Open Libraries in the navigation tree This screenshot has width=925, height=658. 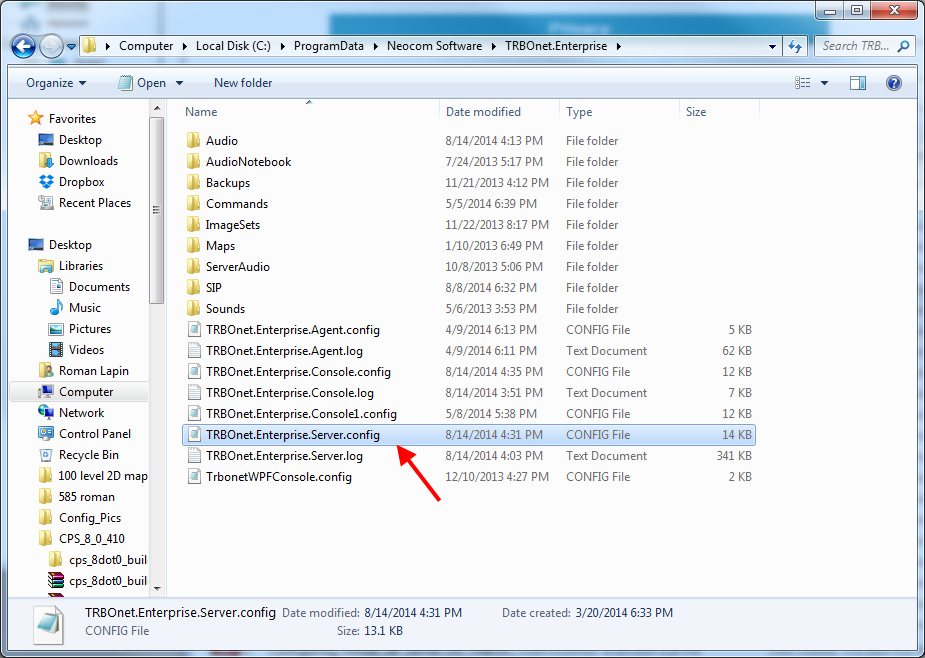pyautogui.click(x=81, y=266)
